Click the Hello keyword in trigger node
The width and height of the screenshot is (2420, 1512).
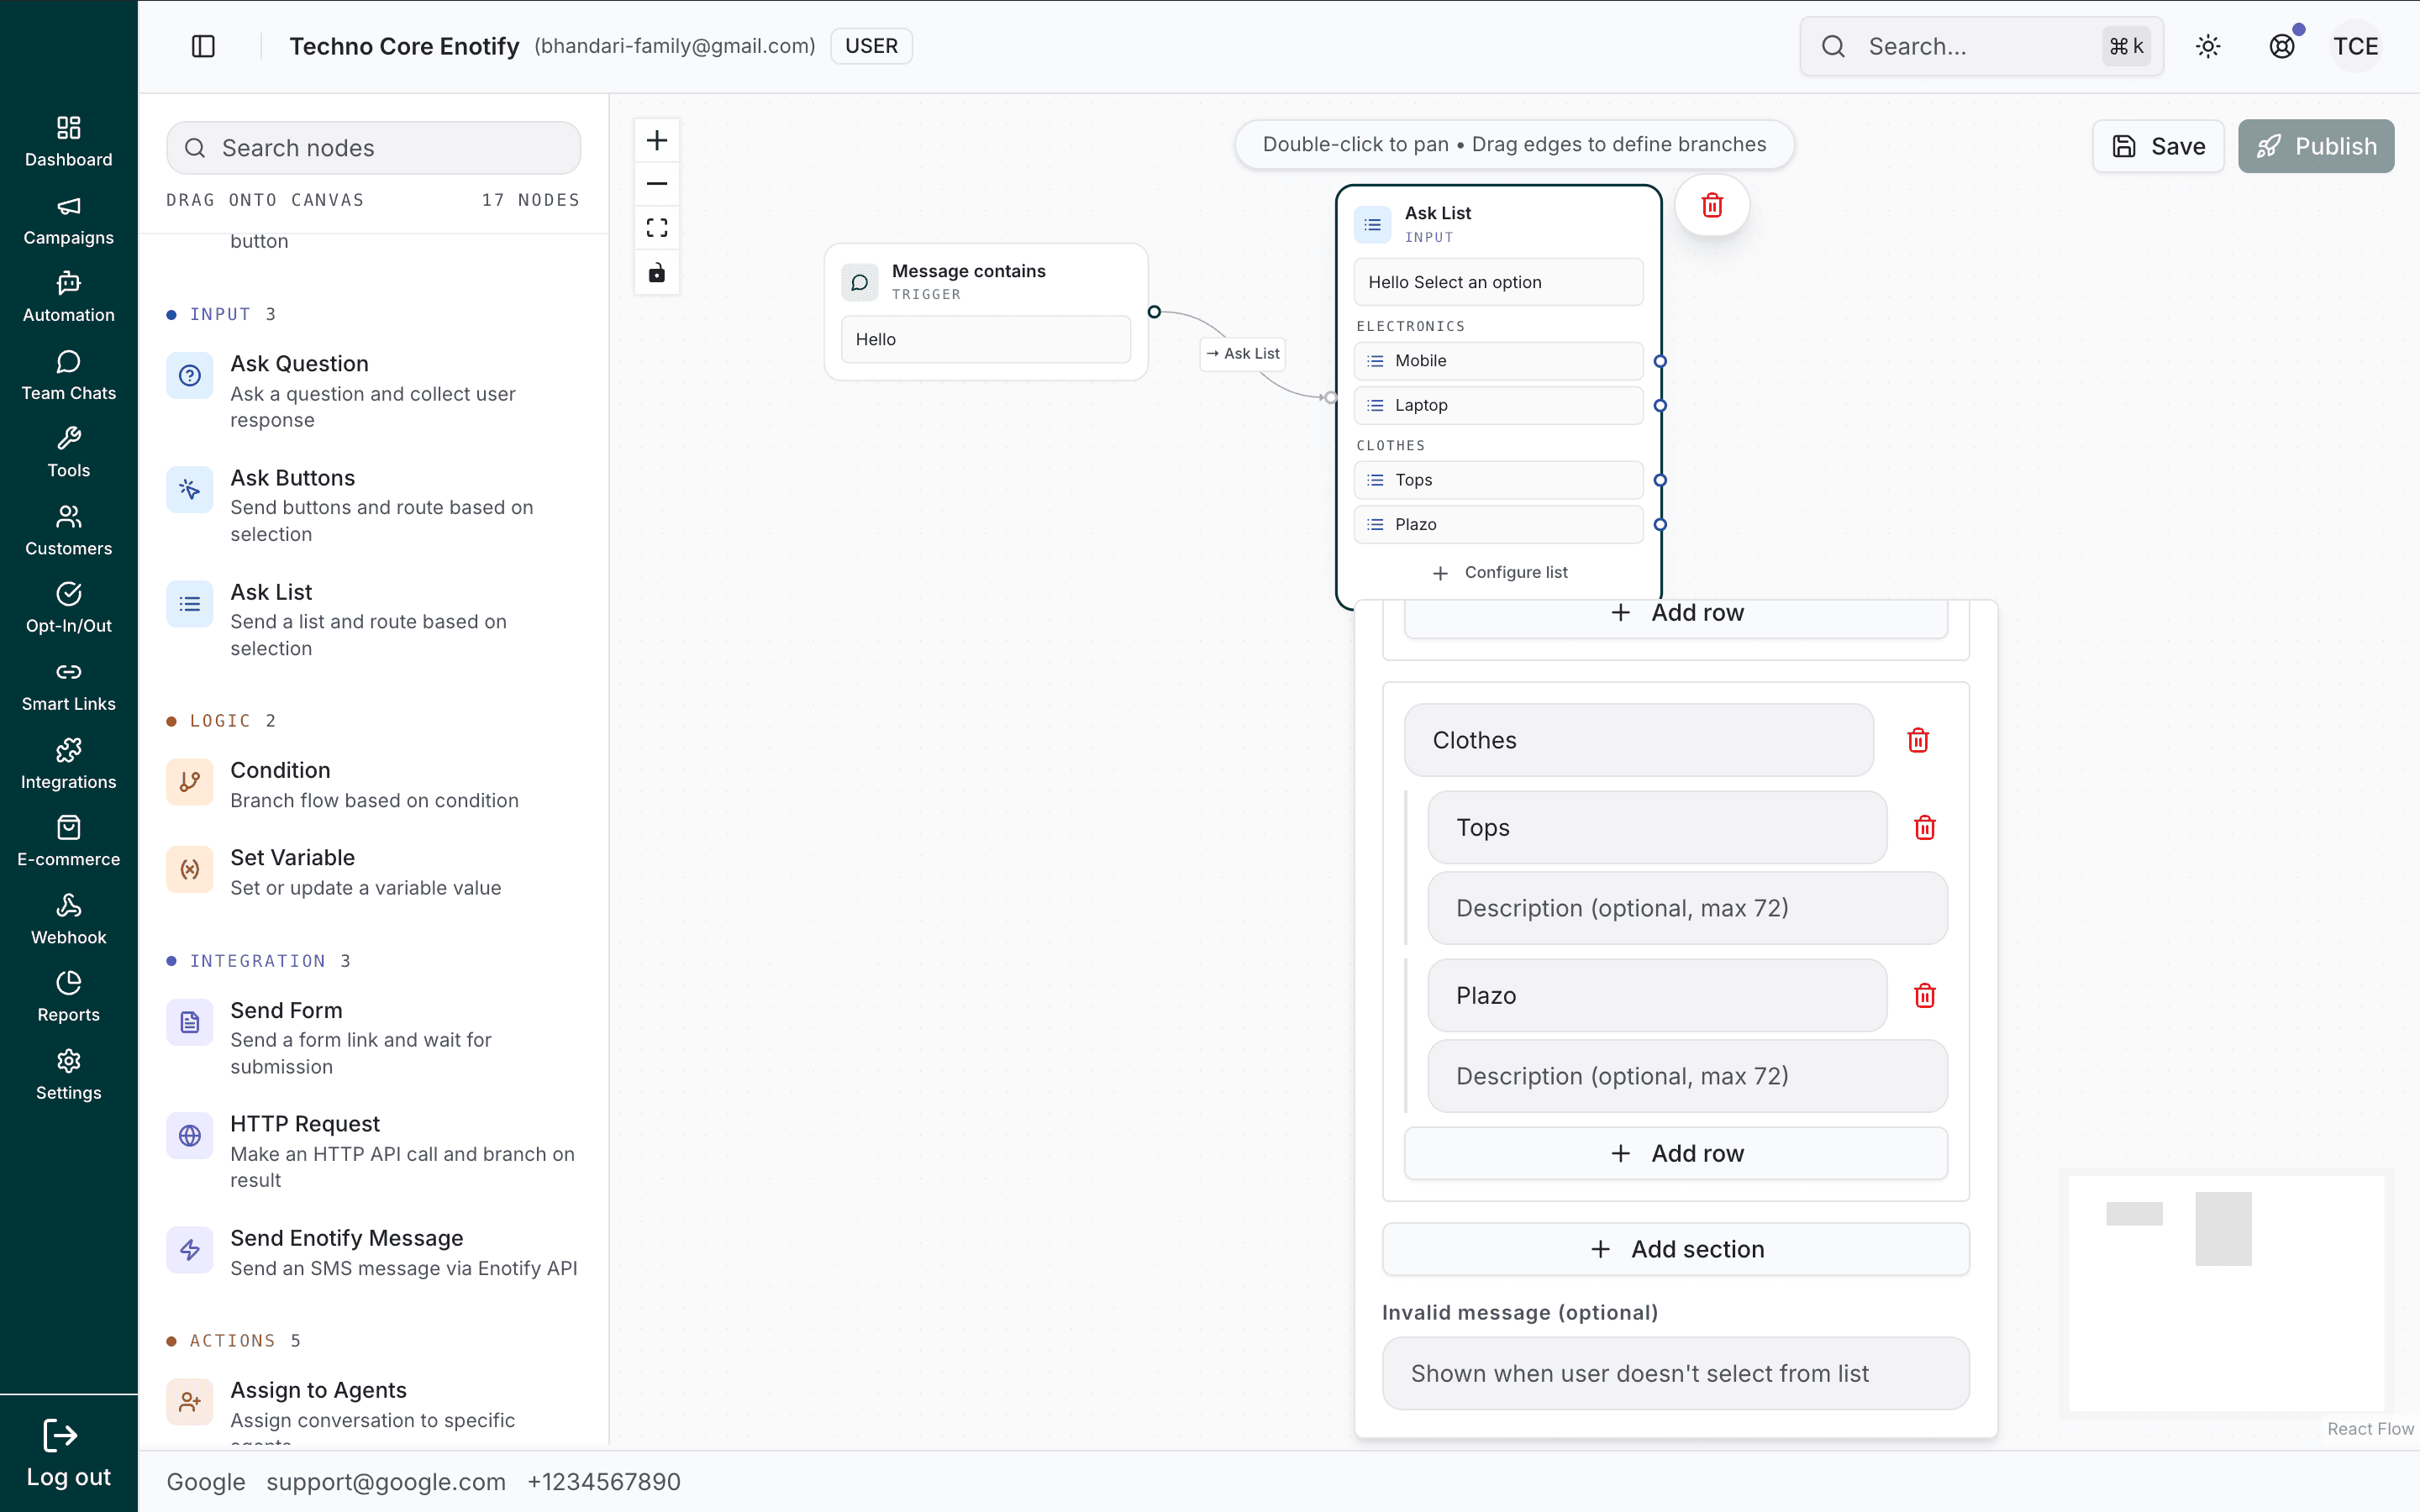click(986, 339)
